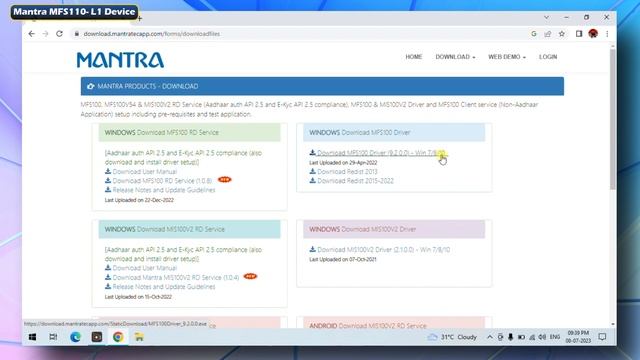The height and width of the screenshot is (360, 640).
Task: Open the Chrome profile avatar
Action: pos(593,34)
